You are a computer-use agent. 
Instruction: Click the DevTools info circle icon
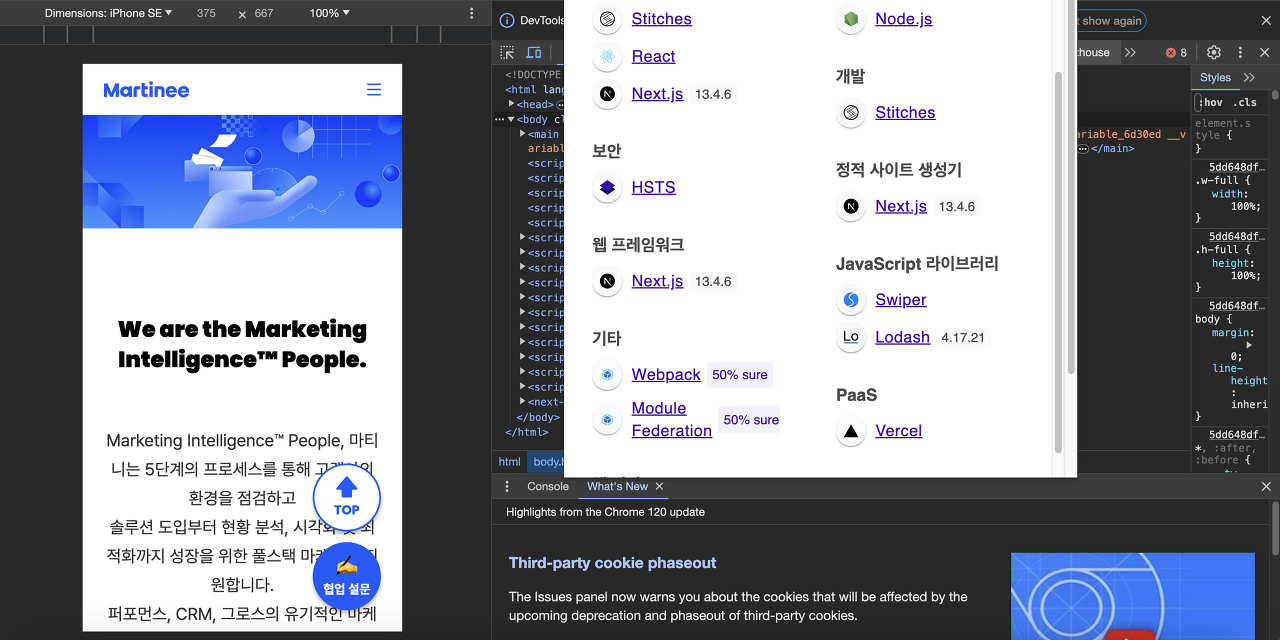507,20
